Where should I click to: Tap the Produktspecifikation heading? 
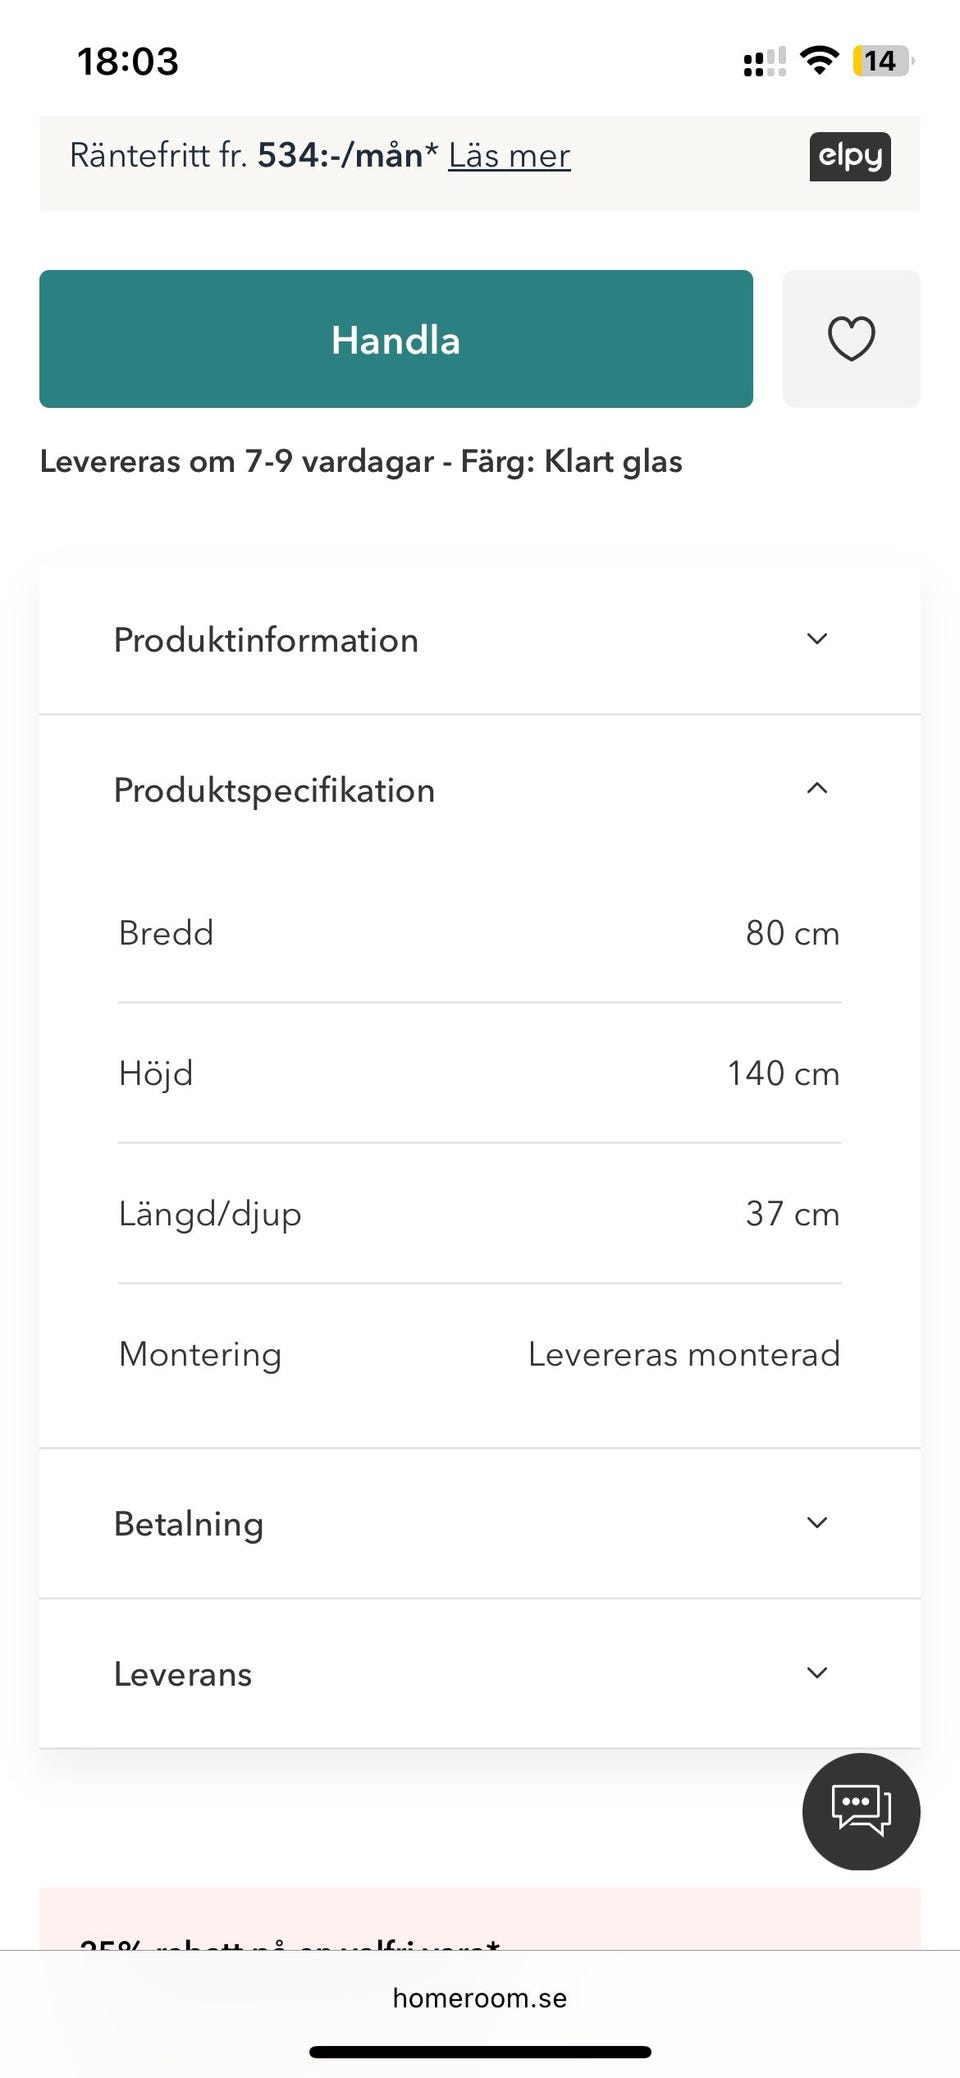(274, 790)
